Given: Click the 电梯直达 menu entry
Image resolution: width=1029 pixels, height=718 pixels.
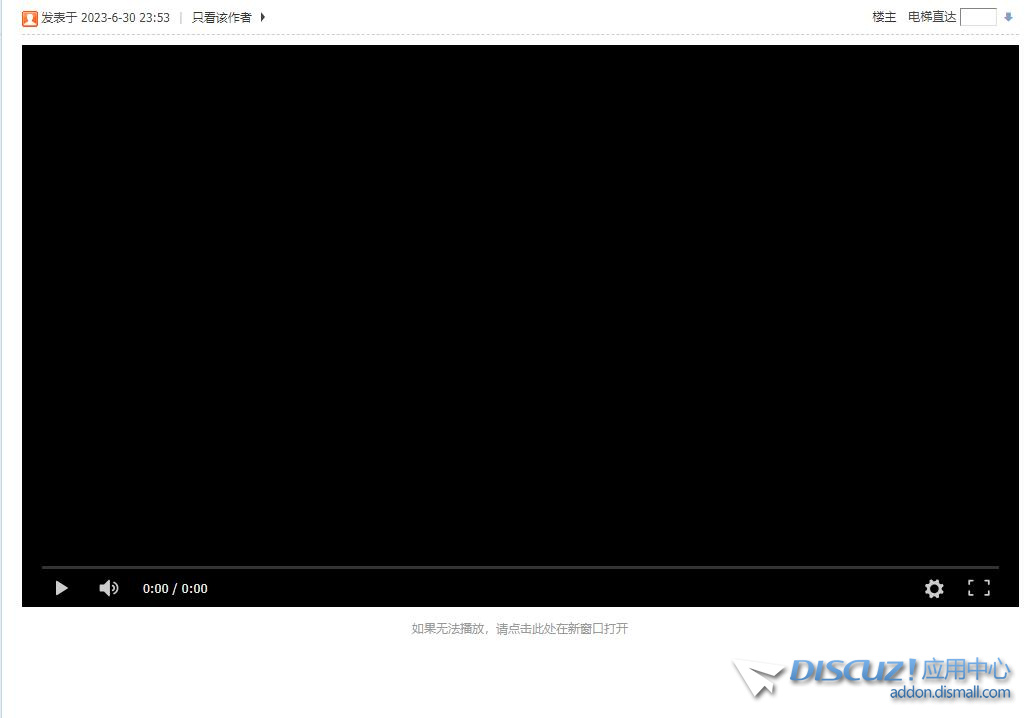Looking at the screenshot, I should (931, 17).
